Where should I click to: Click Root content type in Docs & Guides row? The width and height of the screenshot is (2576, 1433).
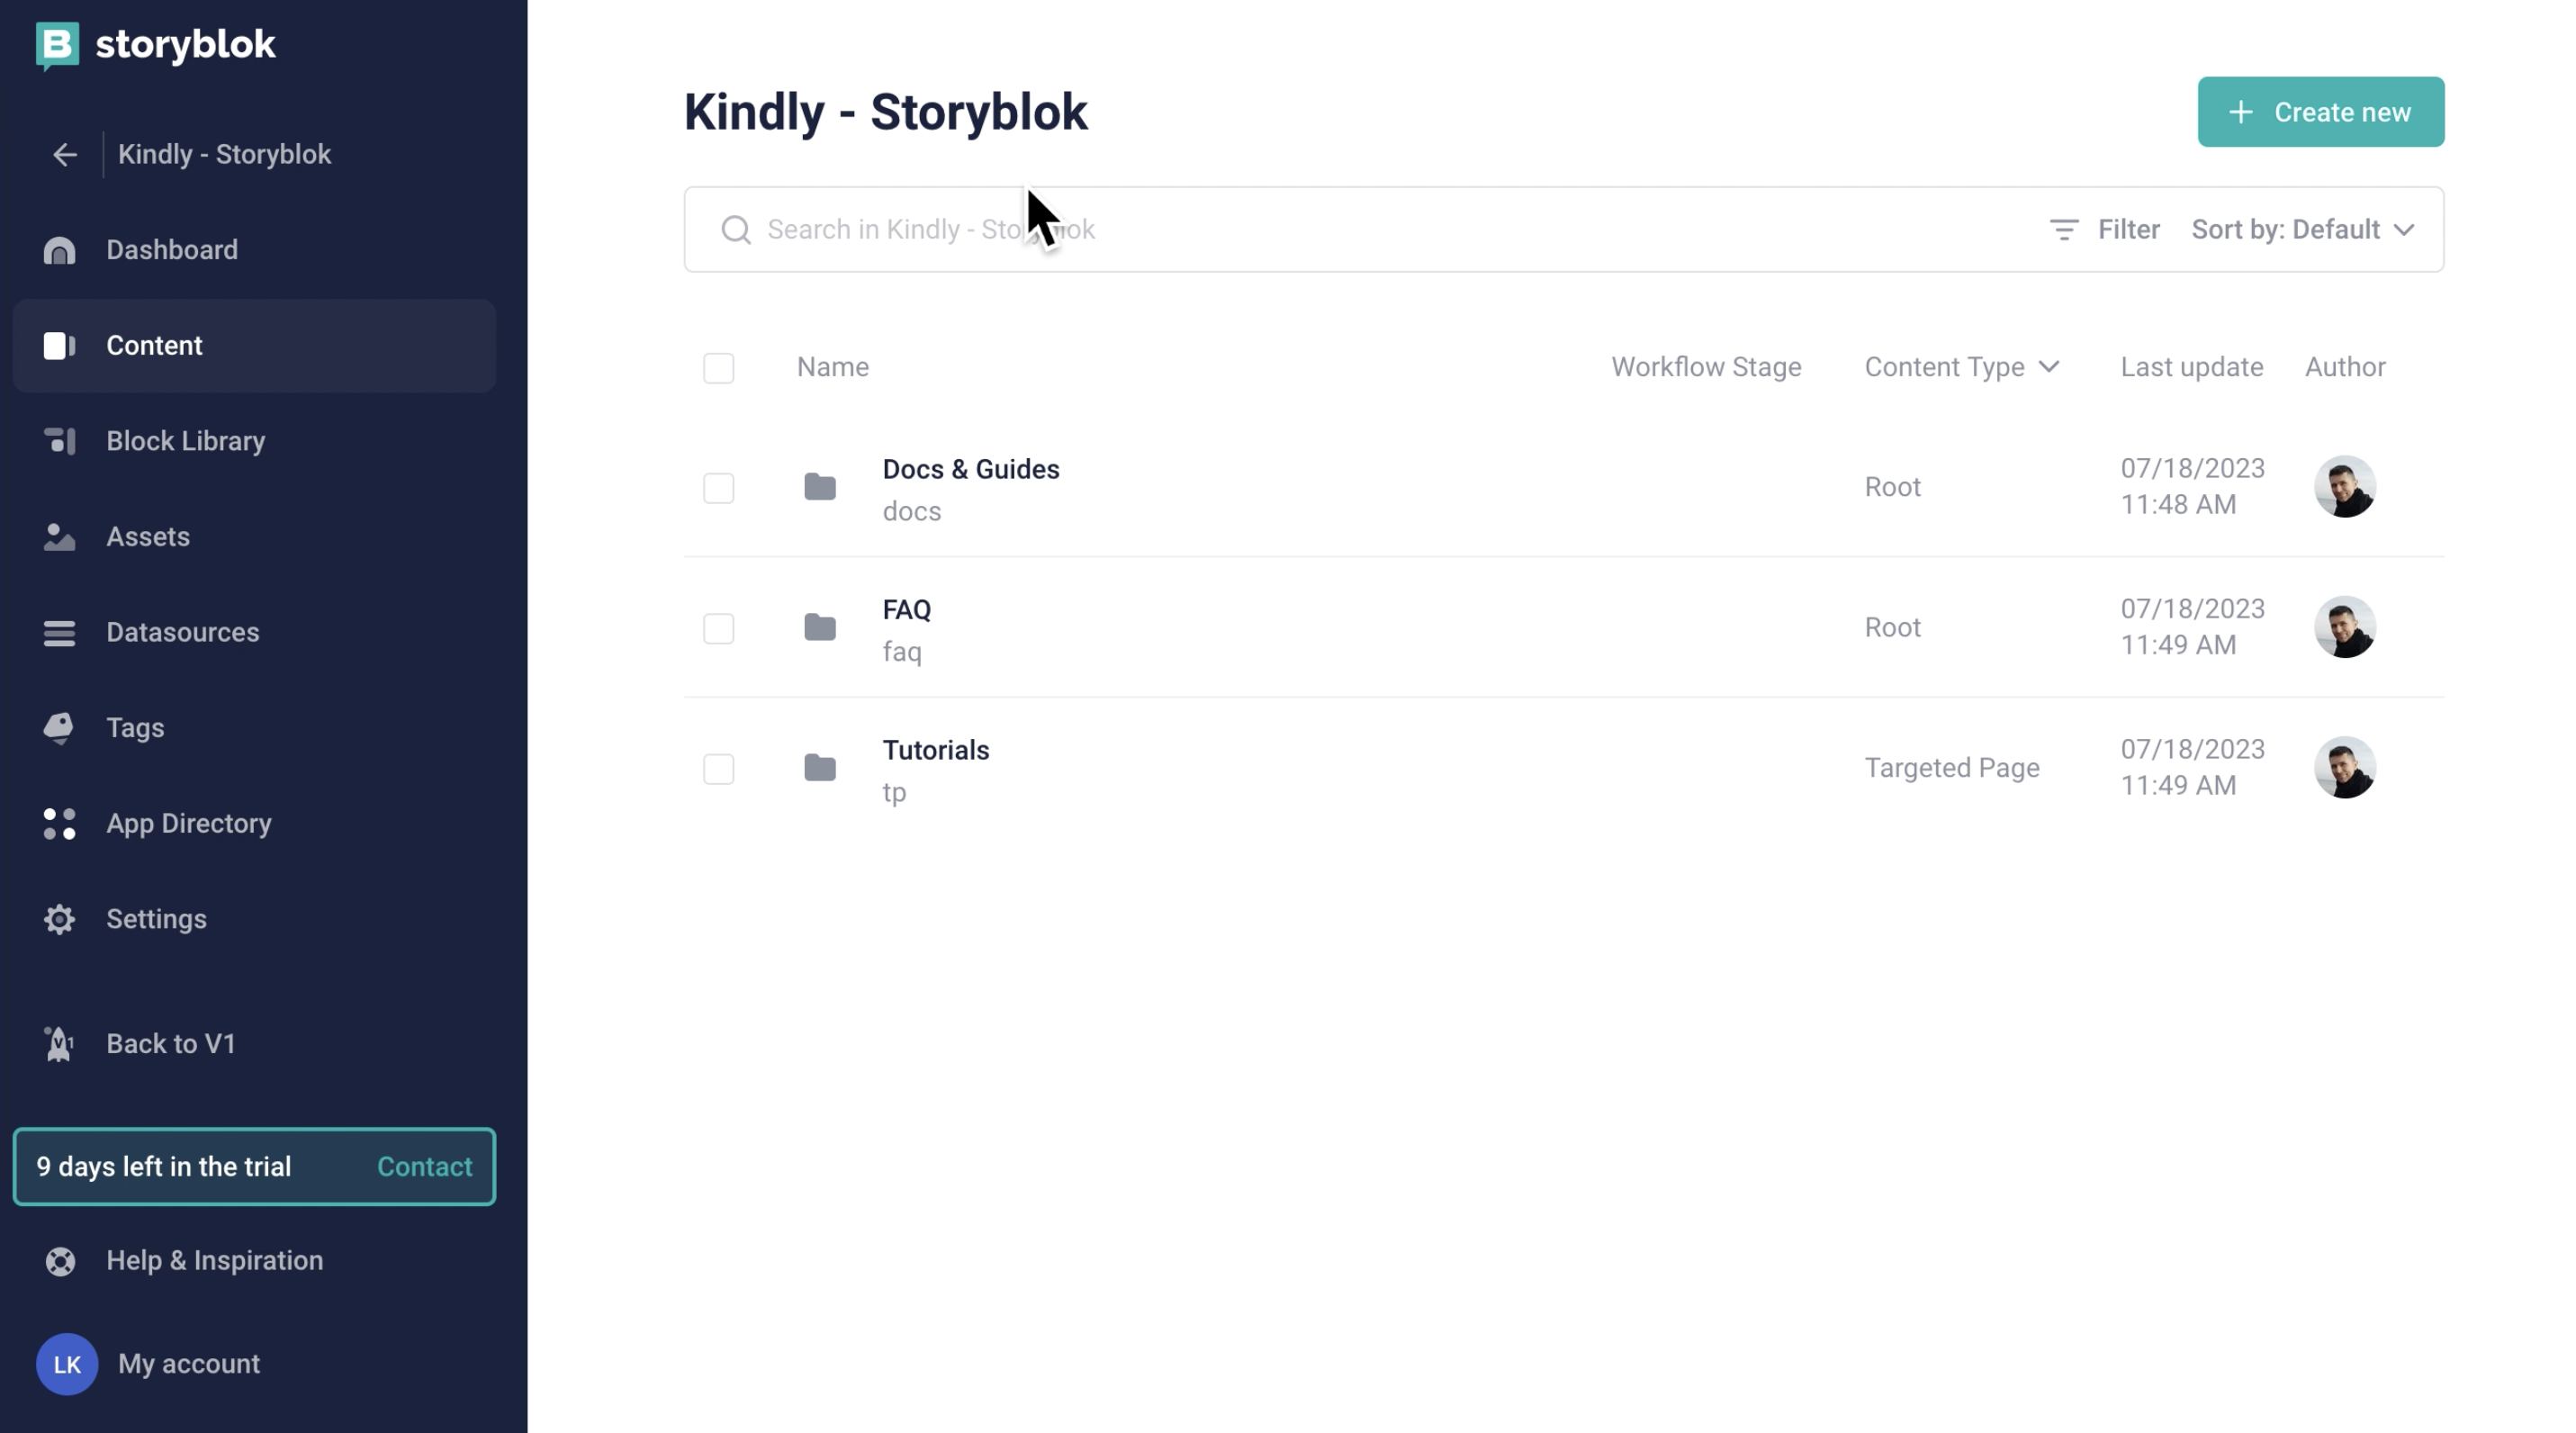pos(1892,487)
